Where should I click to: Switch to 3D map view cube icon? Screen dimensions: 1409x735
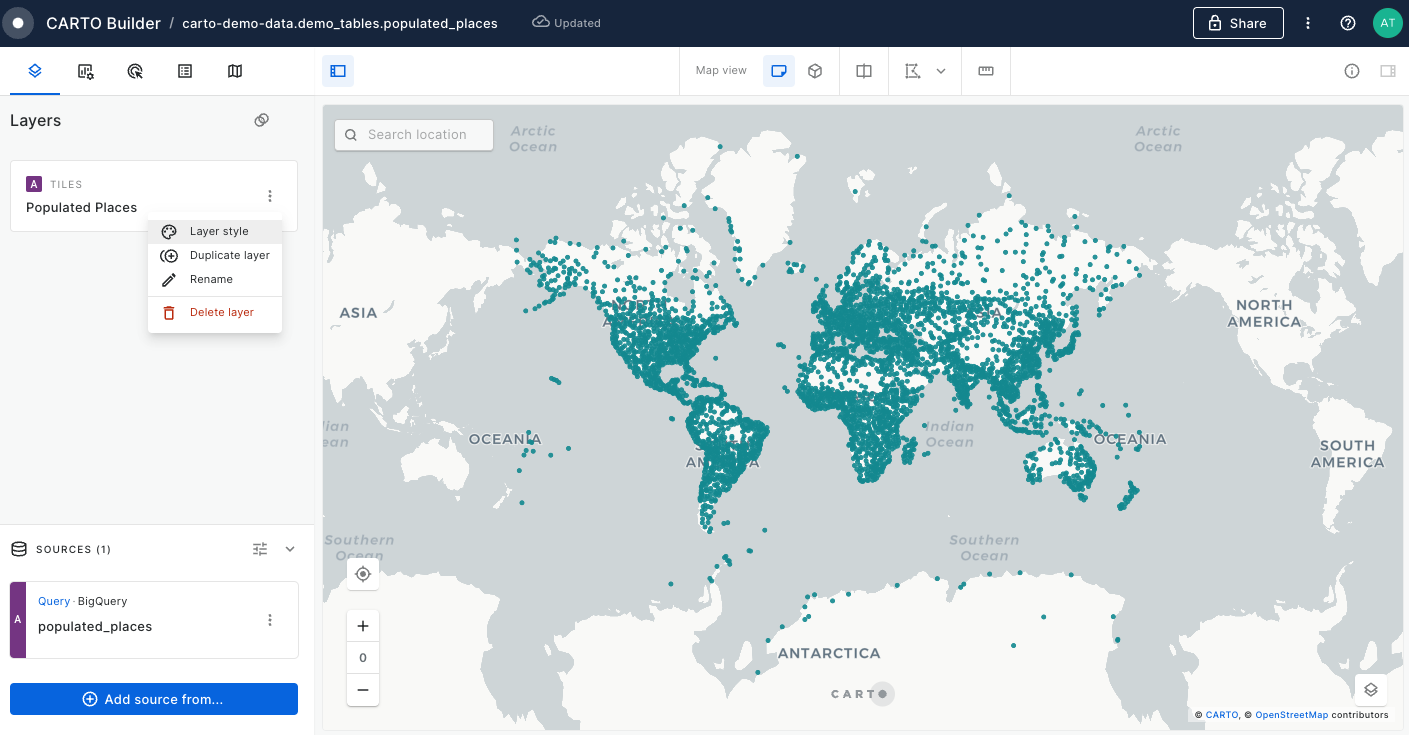point(815,71)
